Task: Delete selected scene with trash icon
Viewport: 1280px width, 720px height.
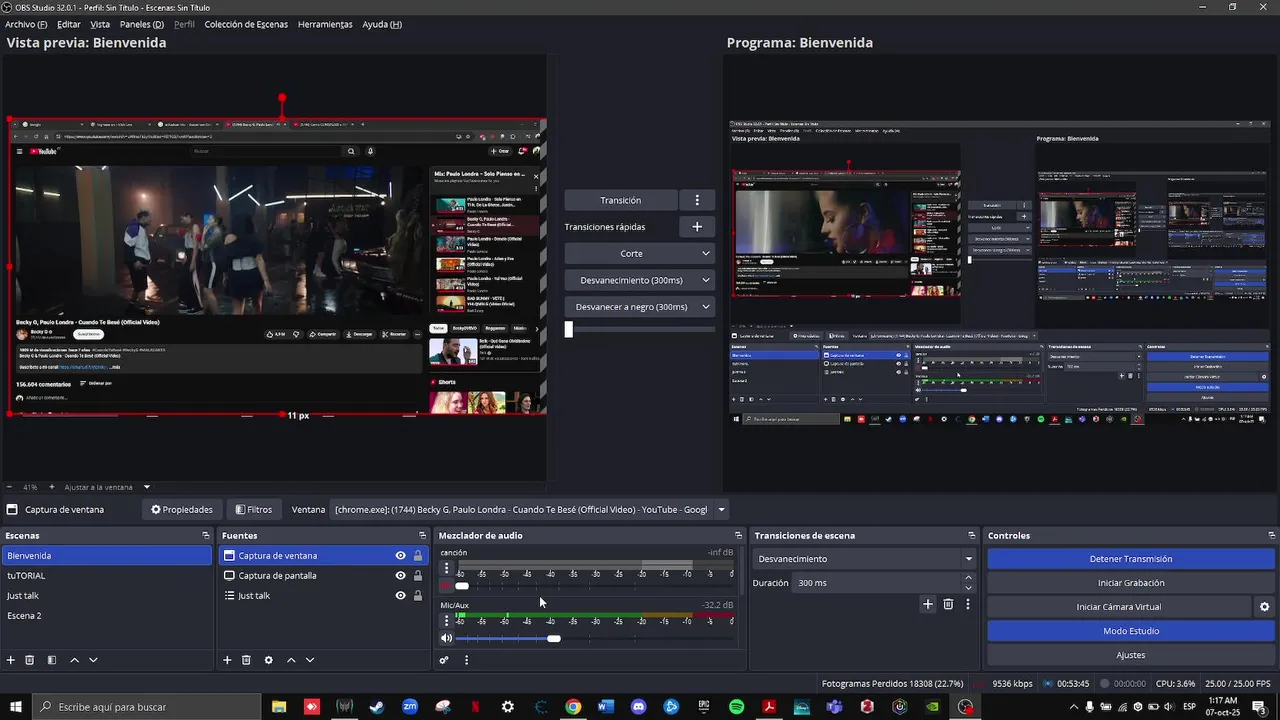Action: pyautogui.click(x=30, y=660)
